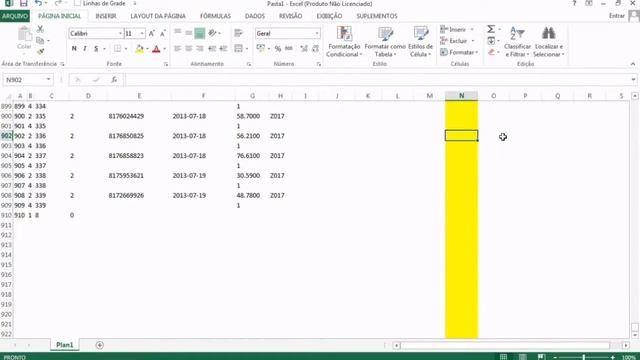Align cell text to the left
The width and height of the screenshot is (640, 360).
[x=178, y=49]
